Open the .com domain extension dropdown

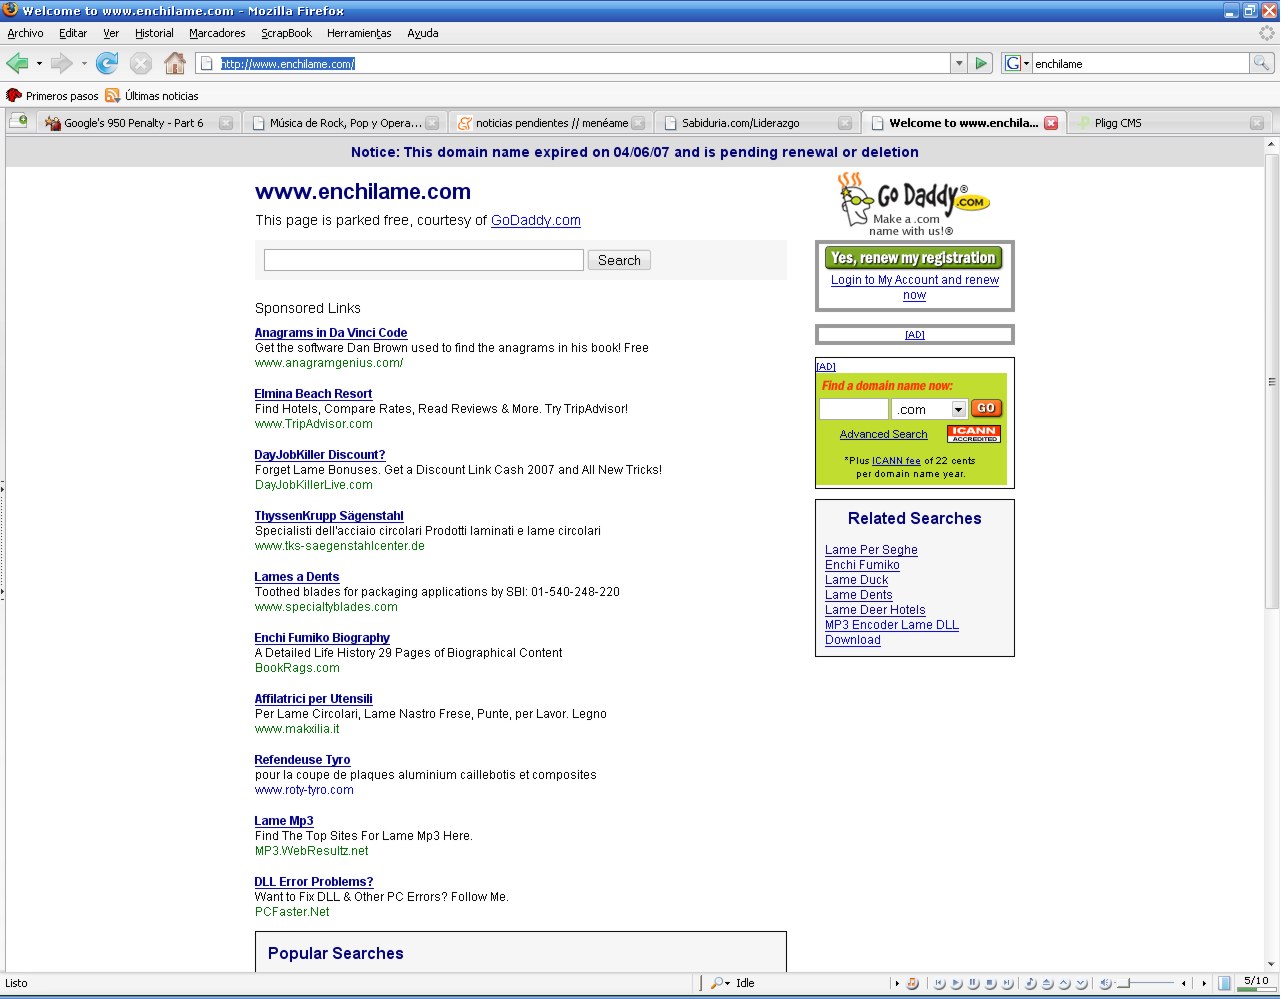coord(958,409)
